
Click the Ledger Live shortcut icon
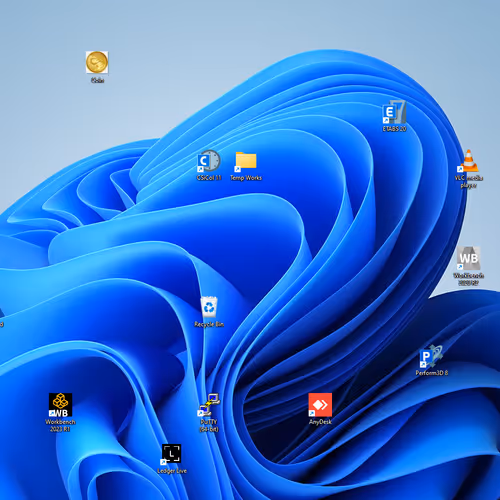pyautogui.click(x=171, y=454)
